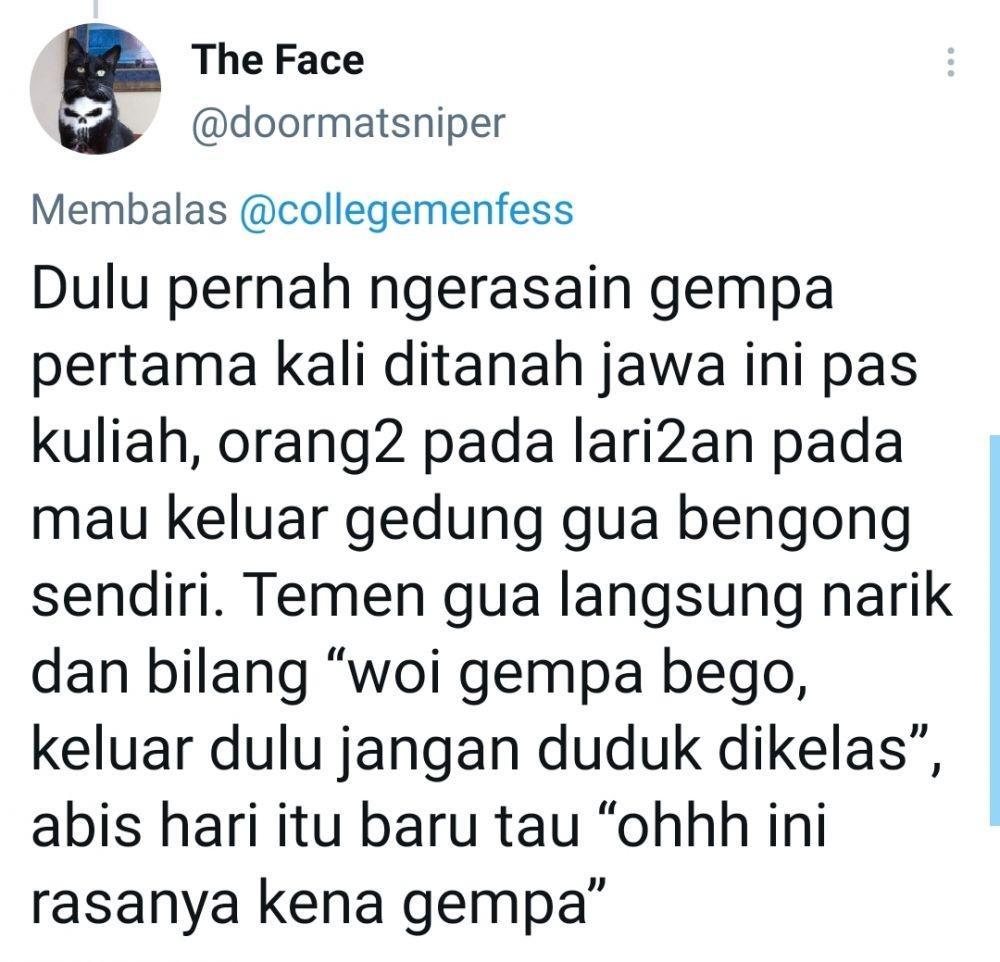Open the @doormatsniper handle
The image size is (1000, 962).
[x=348, y=124]
